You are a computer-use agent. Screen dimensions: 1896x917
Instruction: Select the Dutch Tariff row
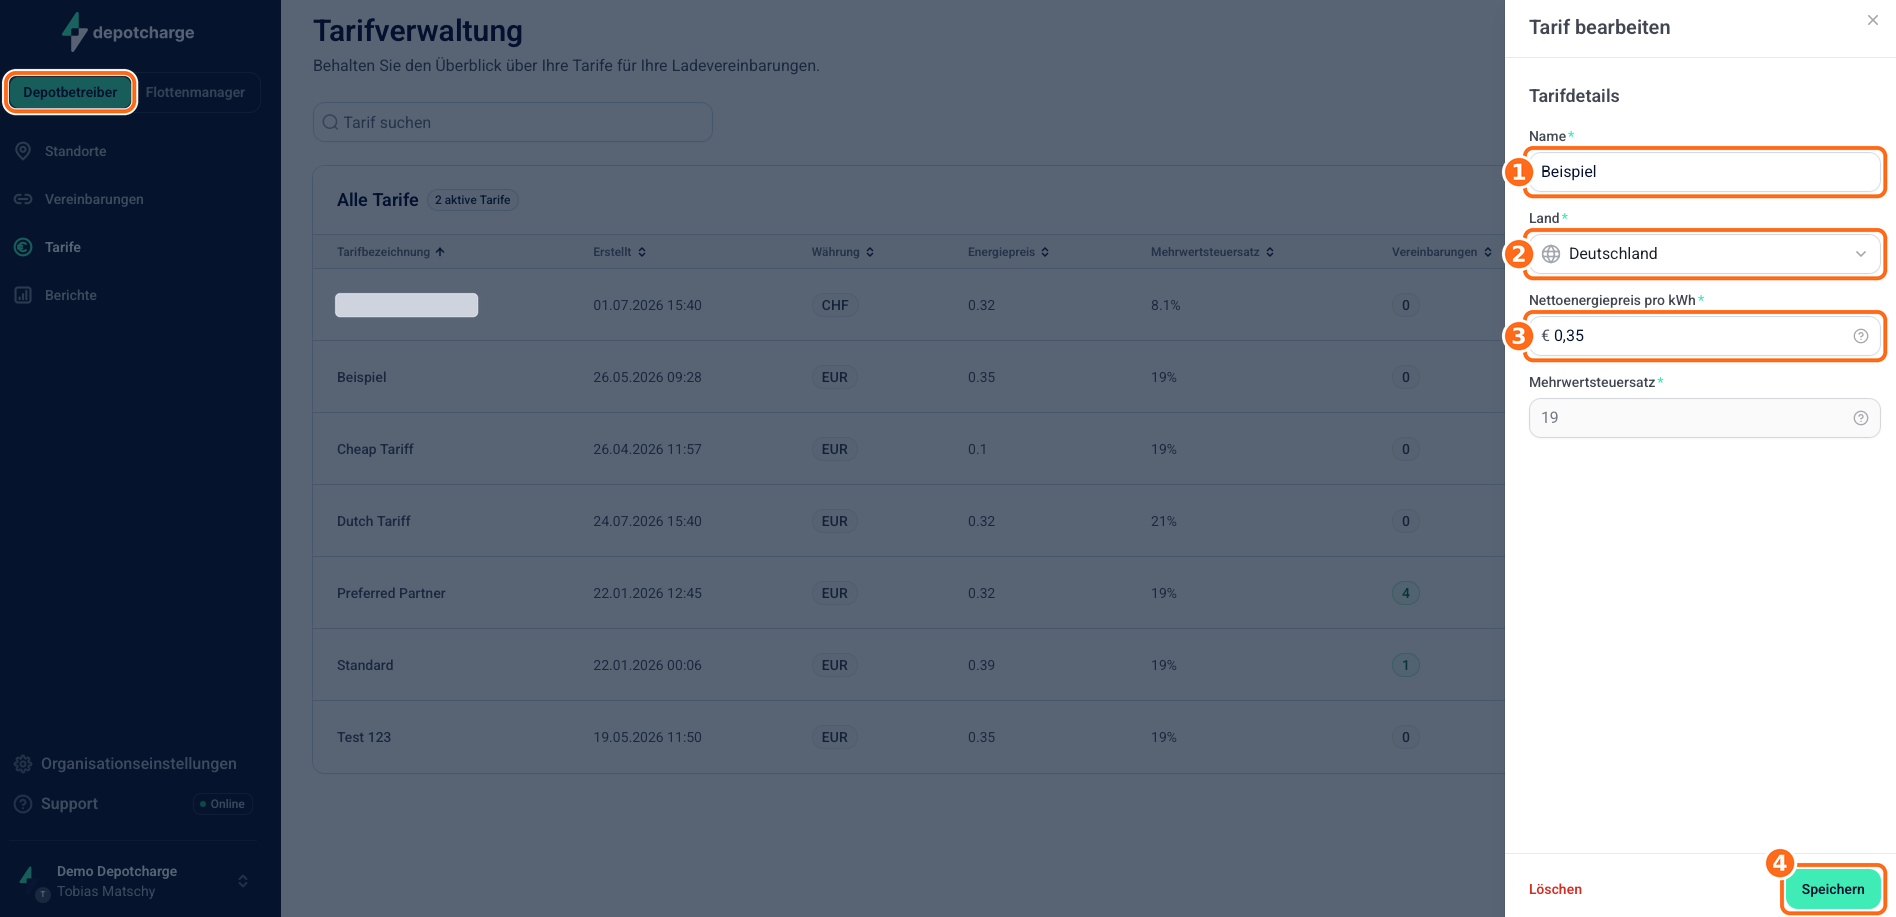click(x=908, y=521)
